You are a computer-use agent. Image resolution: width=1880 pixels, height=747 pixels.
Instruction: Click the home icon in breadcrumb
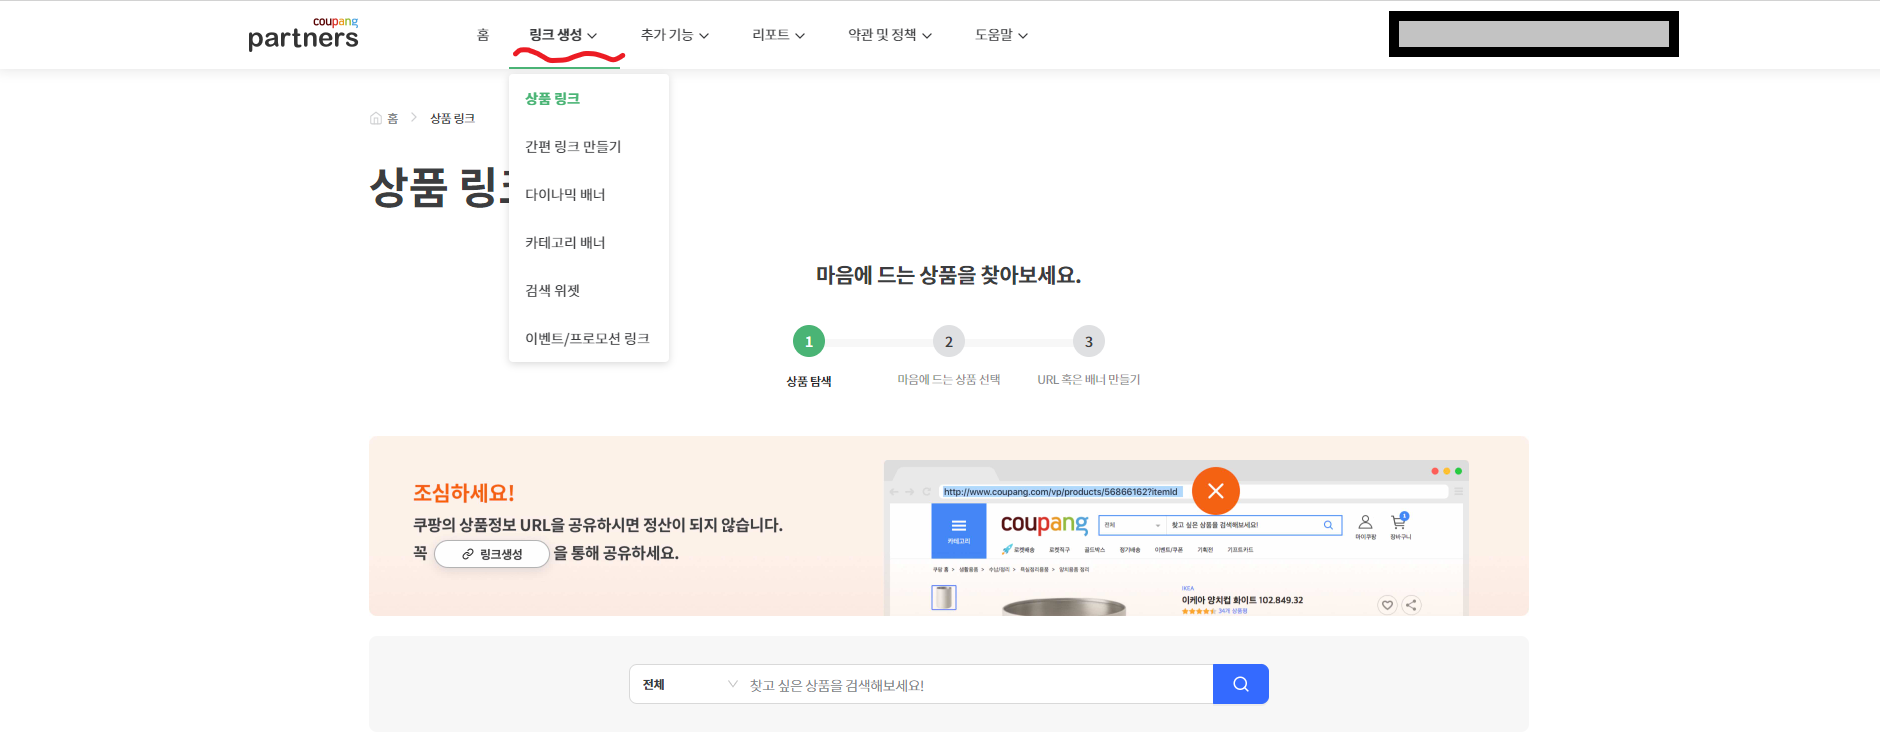pos(376,118)
